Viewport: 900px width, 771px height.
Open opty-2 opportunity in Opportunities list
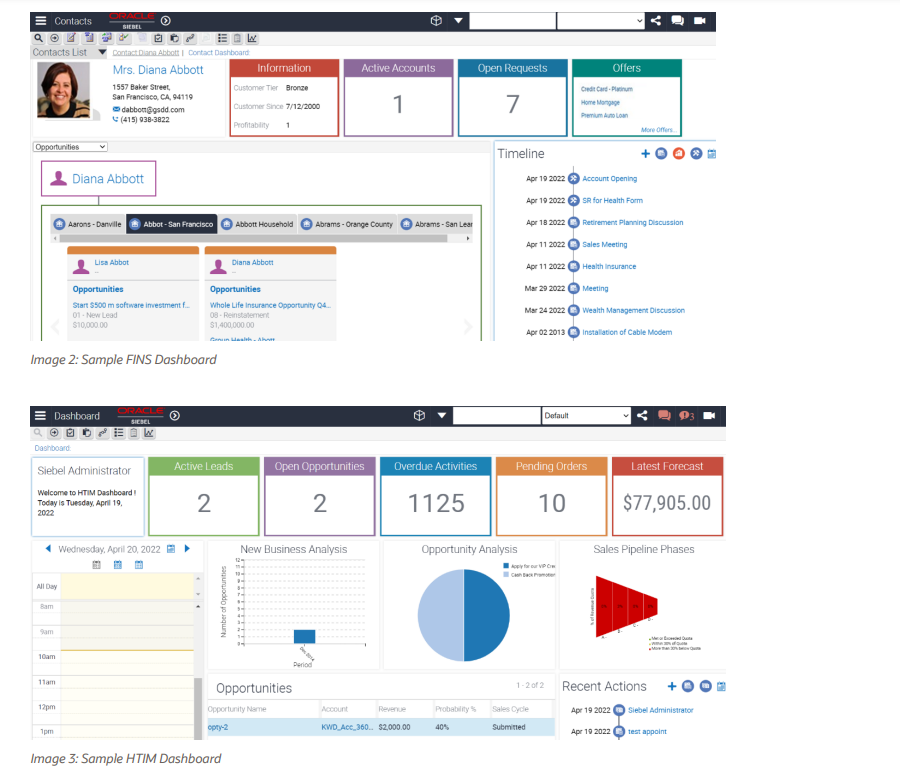pyautogui.click(x=218, y=727)
